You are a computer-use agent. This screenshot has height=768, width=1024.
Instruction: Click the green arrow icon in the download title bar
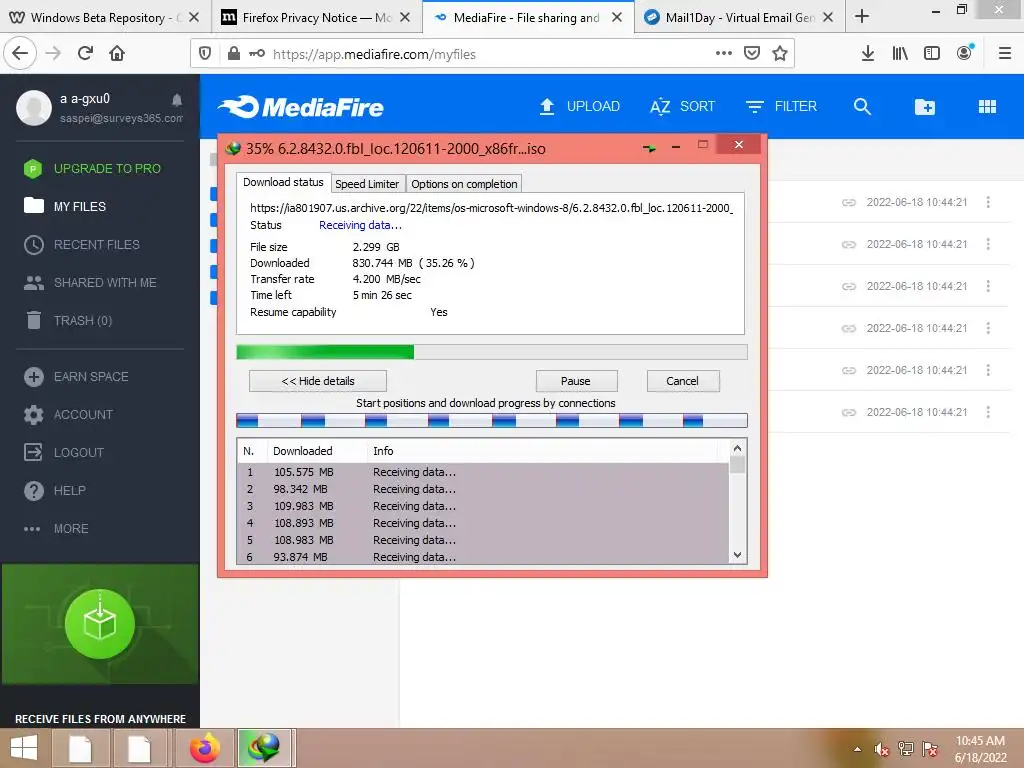click(x=649, y=148)
